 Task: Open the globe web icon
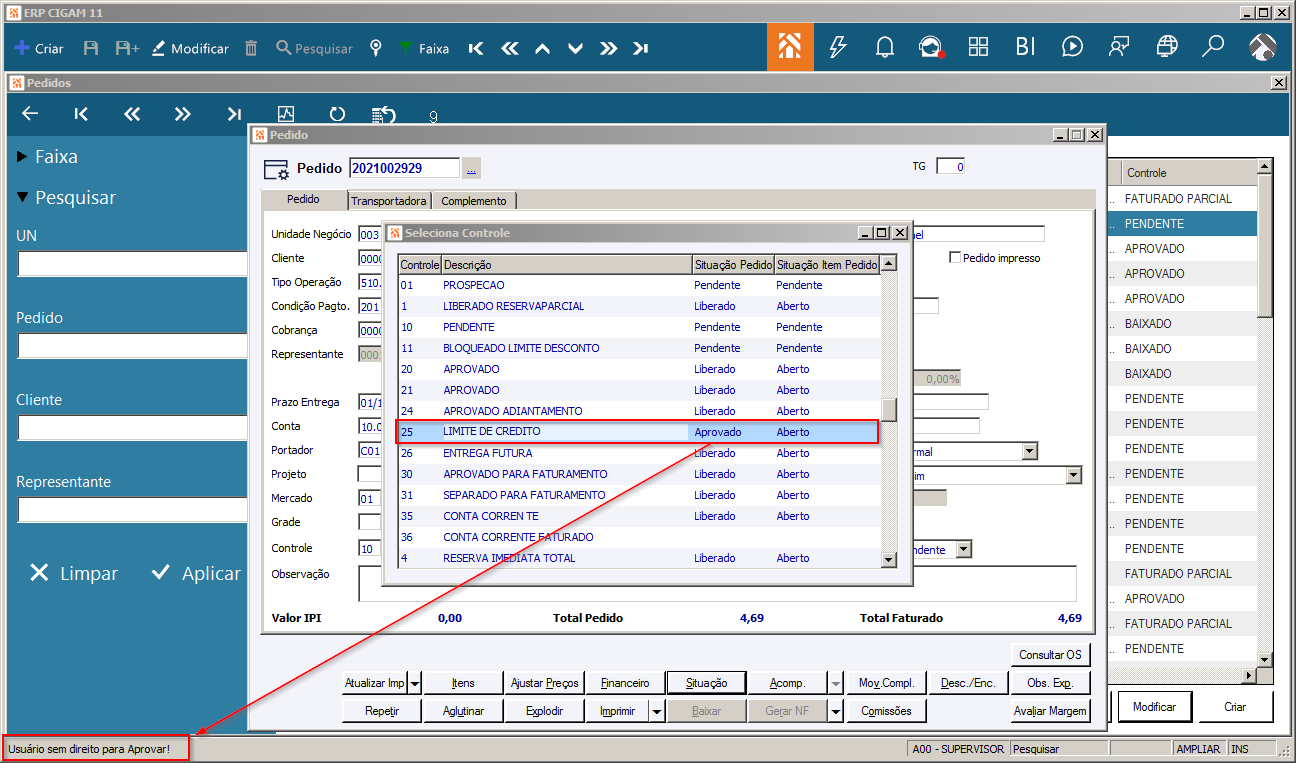pos(1166,47)
